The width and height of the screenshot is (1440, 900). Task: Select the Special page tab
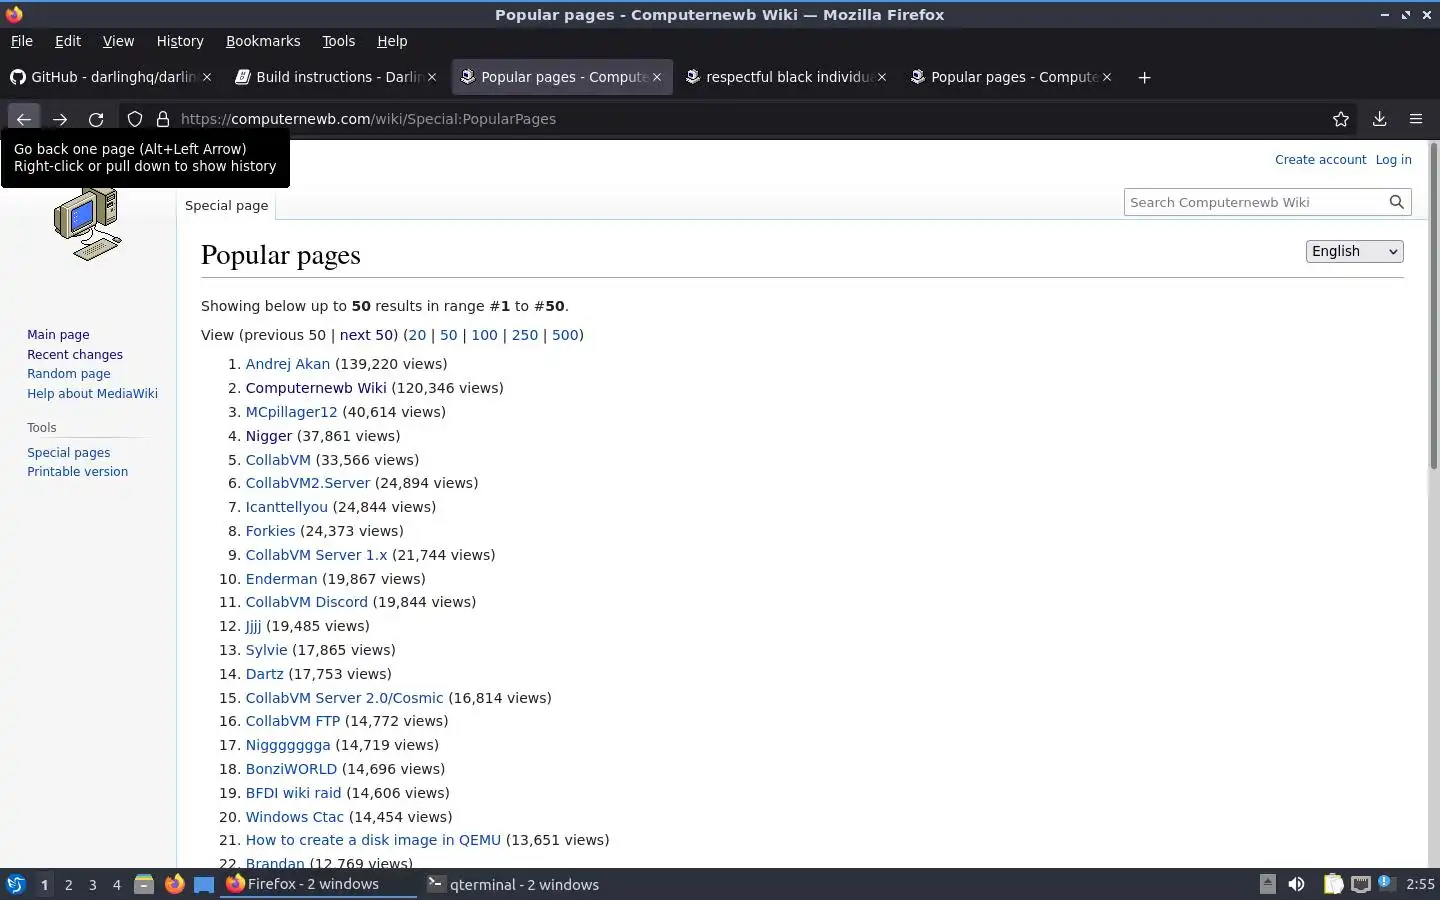[x=226, y=205]
